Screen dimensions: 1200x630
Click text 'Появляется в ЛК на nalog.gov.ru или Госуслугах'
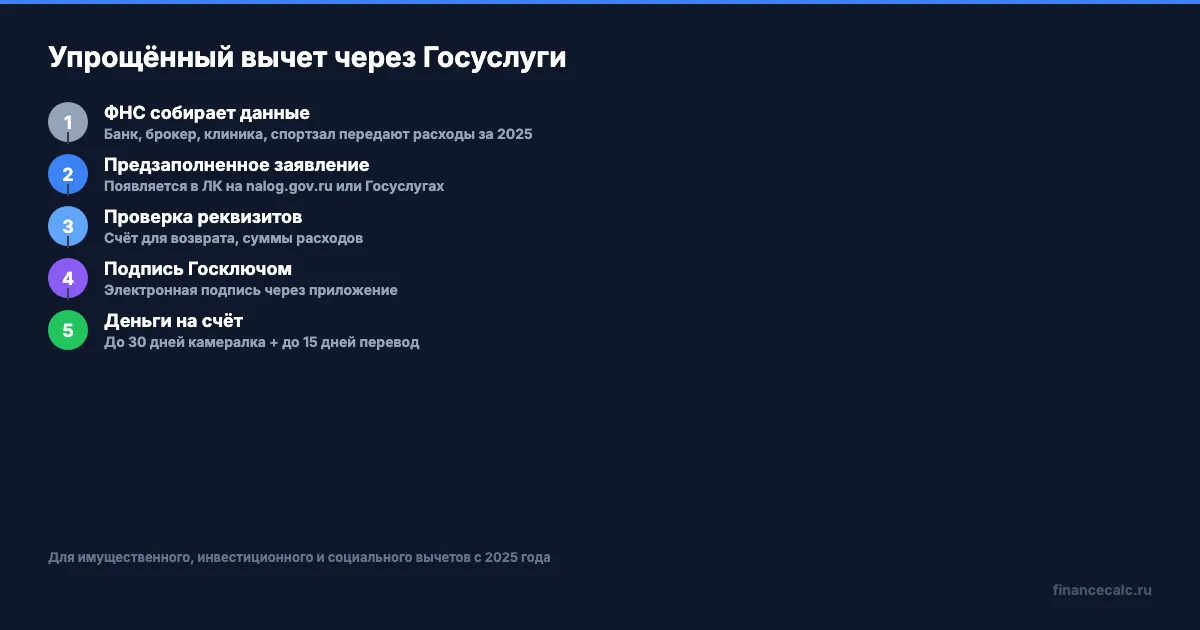[274, 186]
